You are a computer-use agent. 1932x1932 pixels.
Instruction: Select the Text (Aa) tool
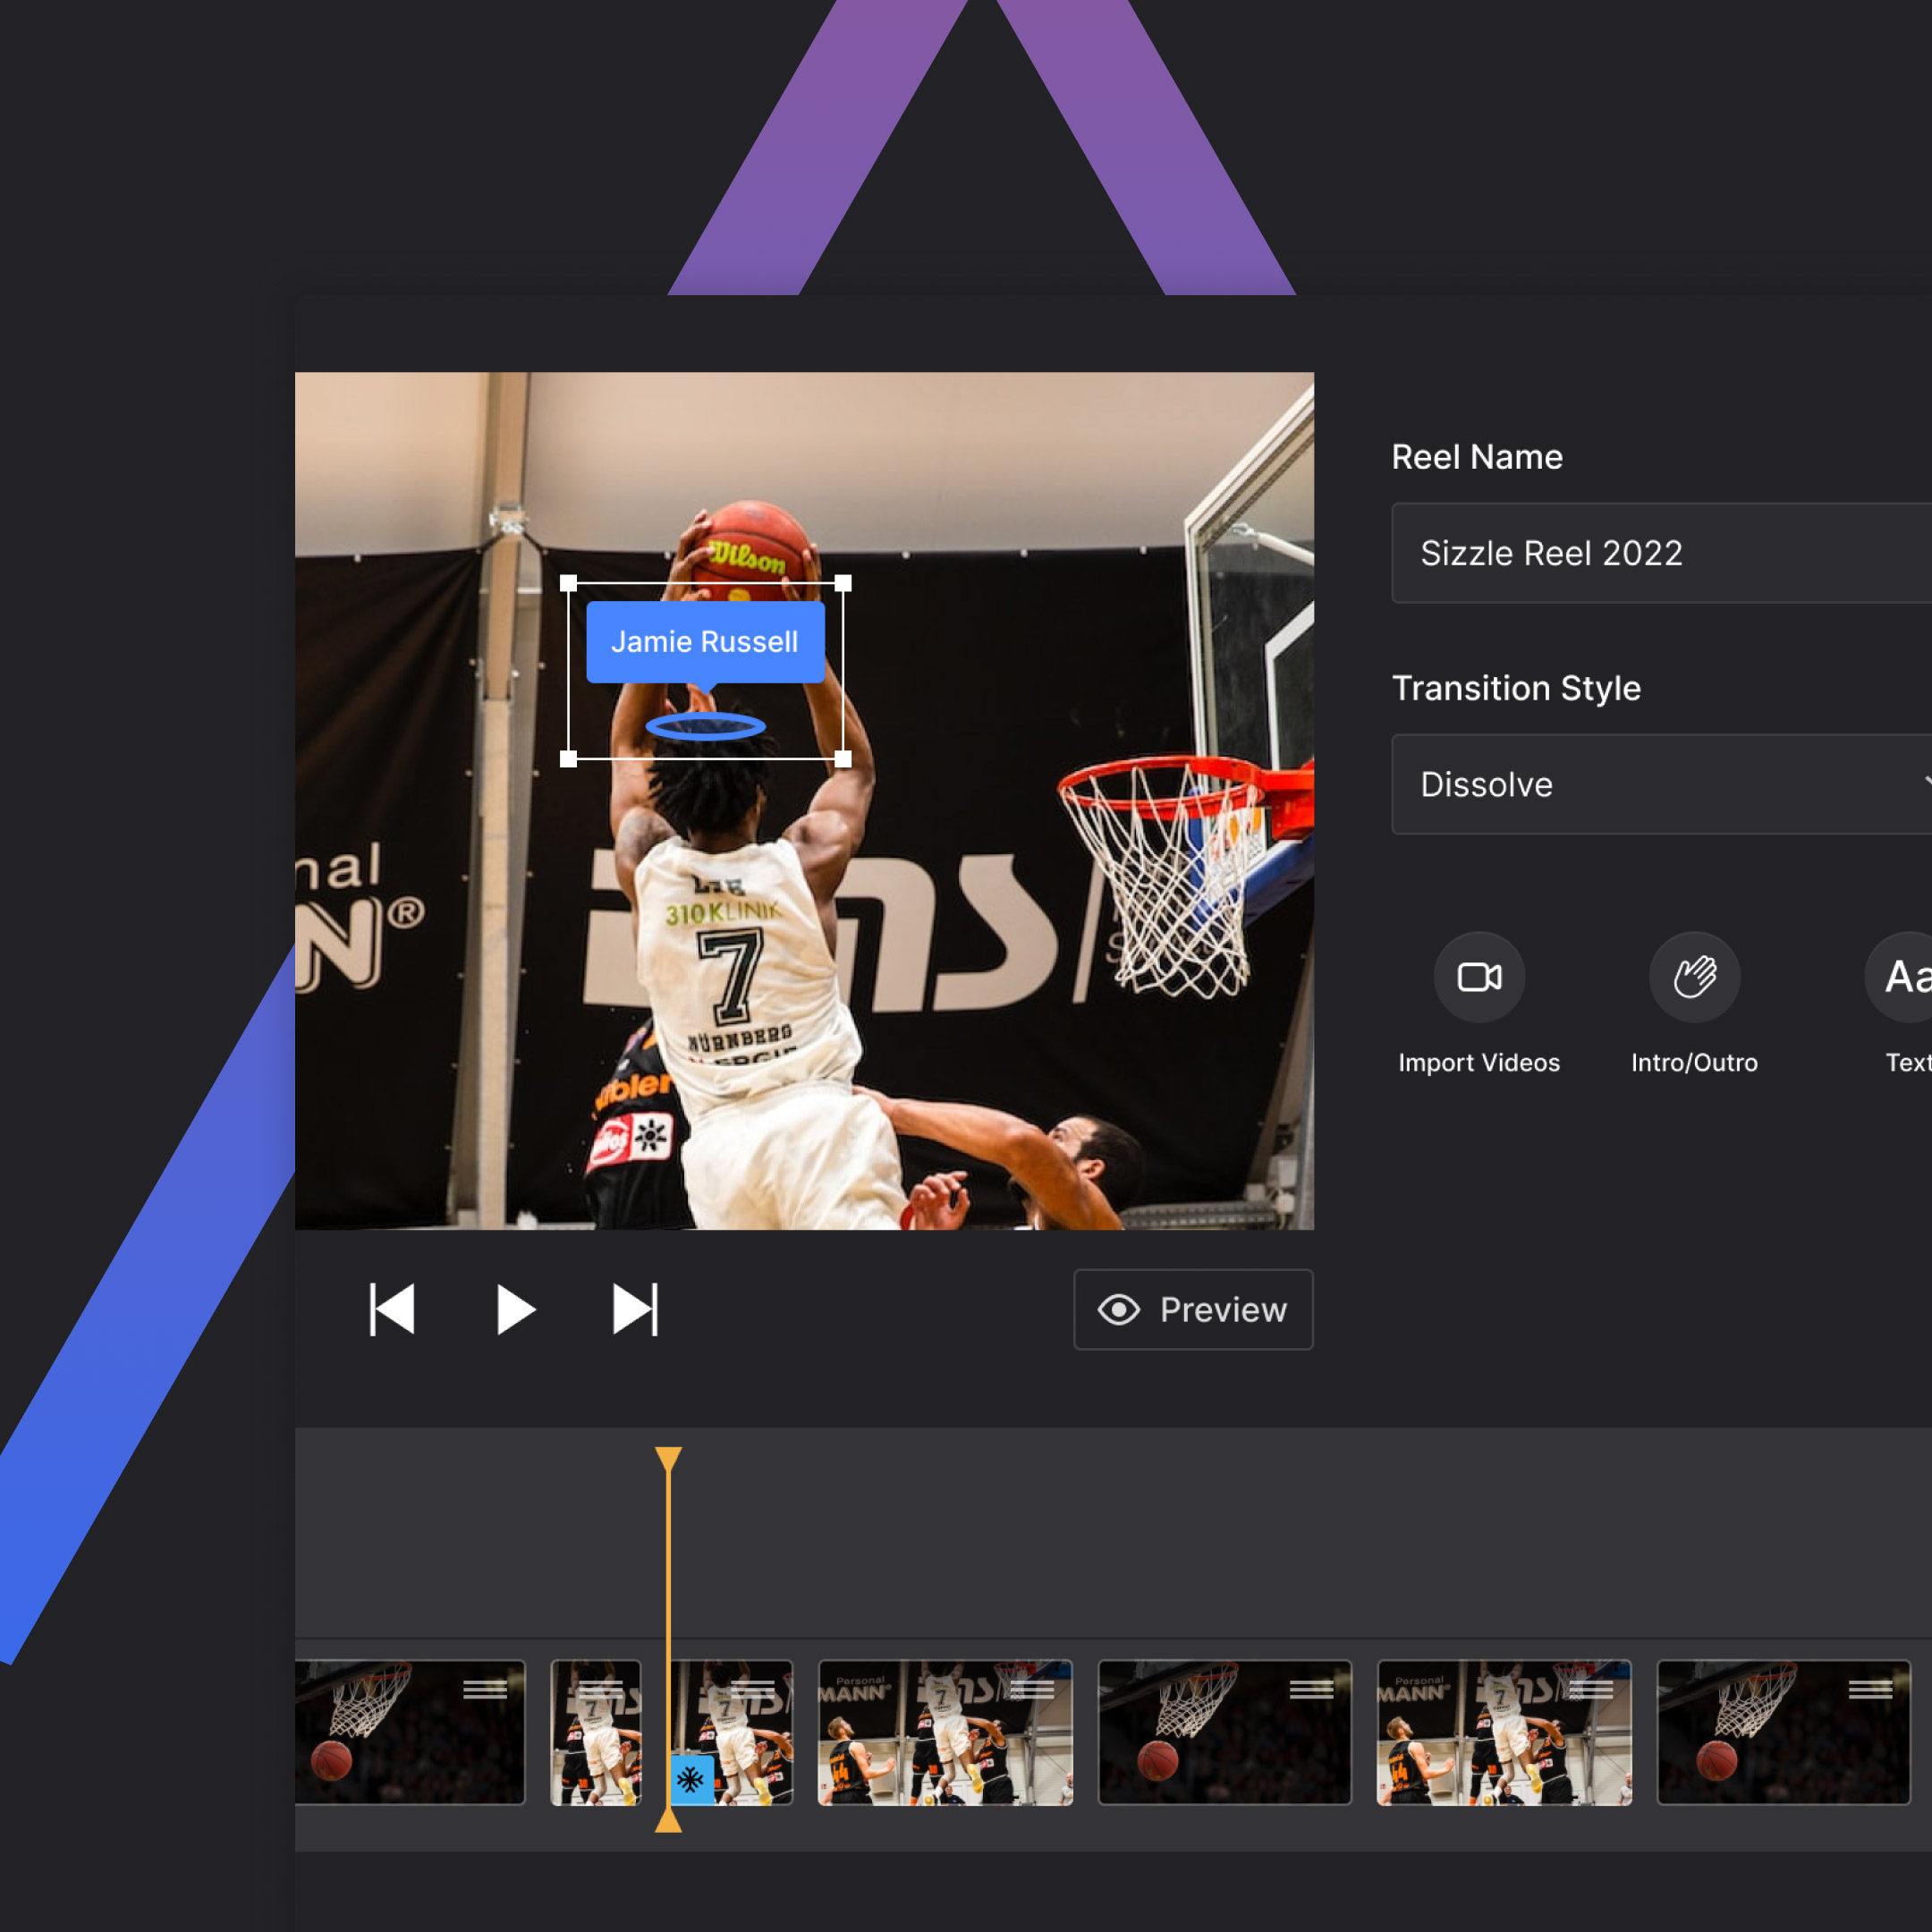[1904, 978]
